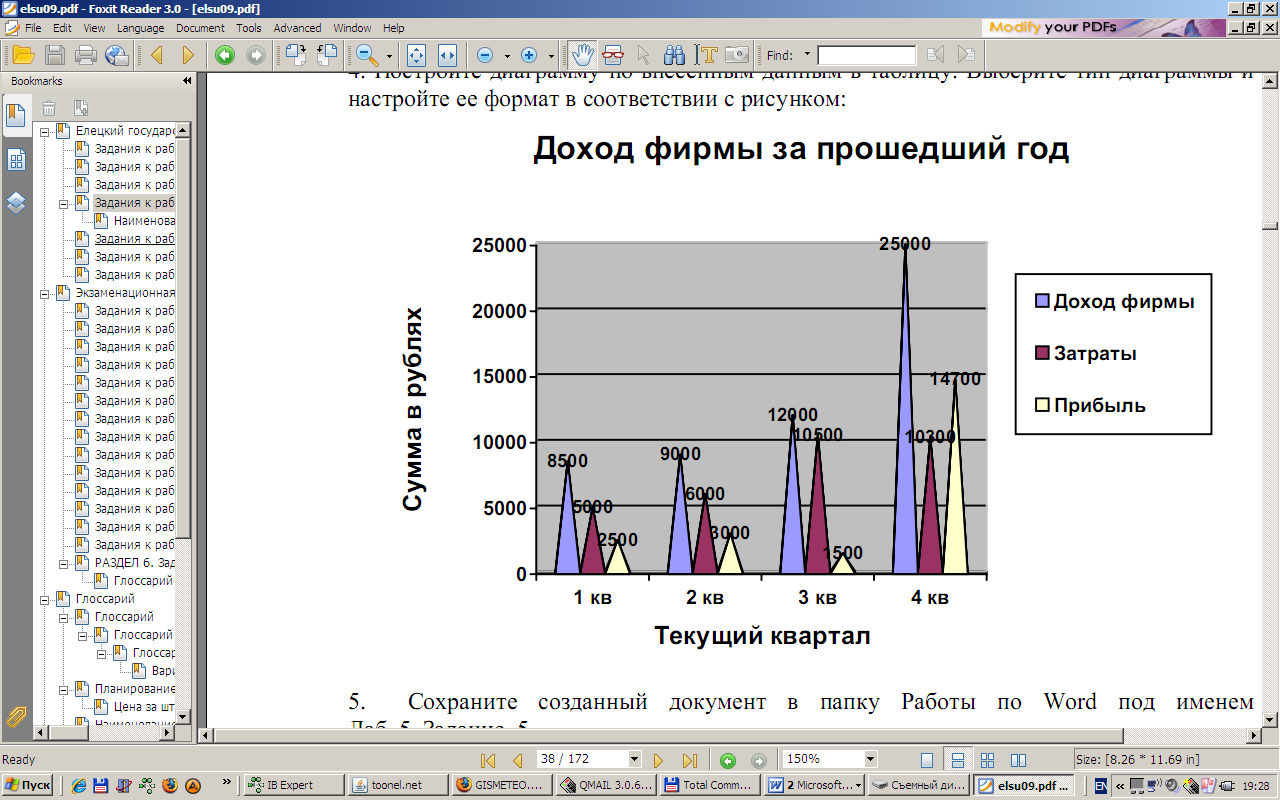Jump to last page in status bar
Image resolution: width=1280 pixels, height=800 pixels.
coord(689,760)
